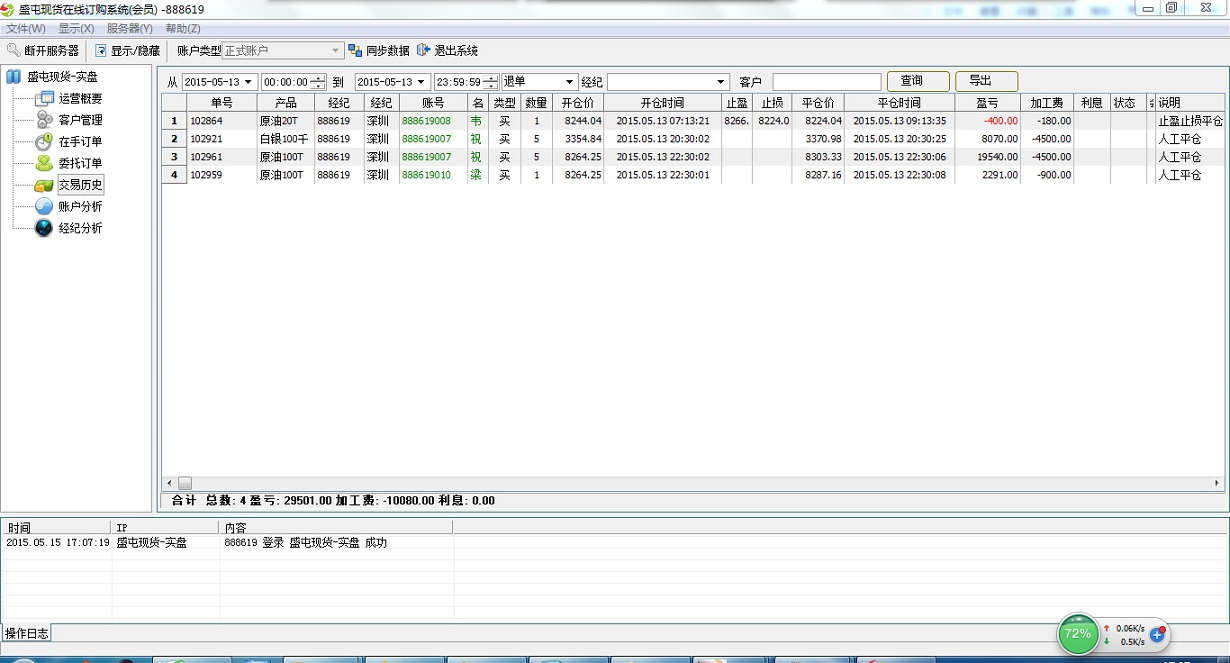The image size is (1230, 663).
Task: Open the 从 start date dropdown
Action: coord(249,82)
